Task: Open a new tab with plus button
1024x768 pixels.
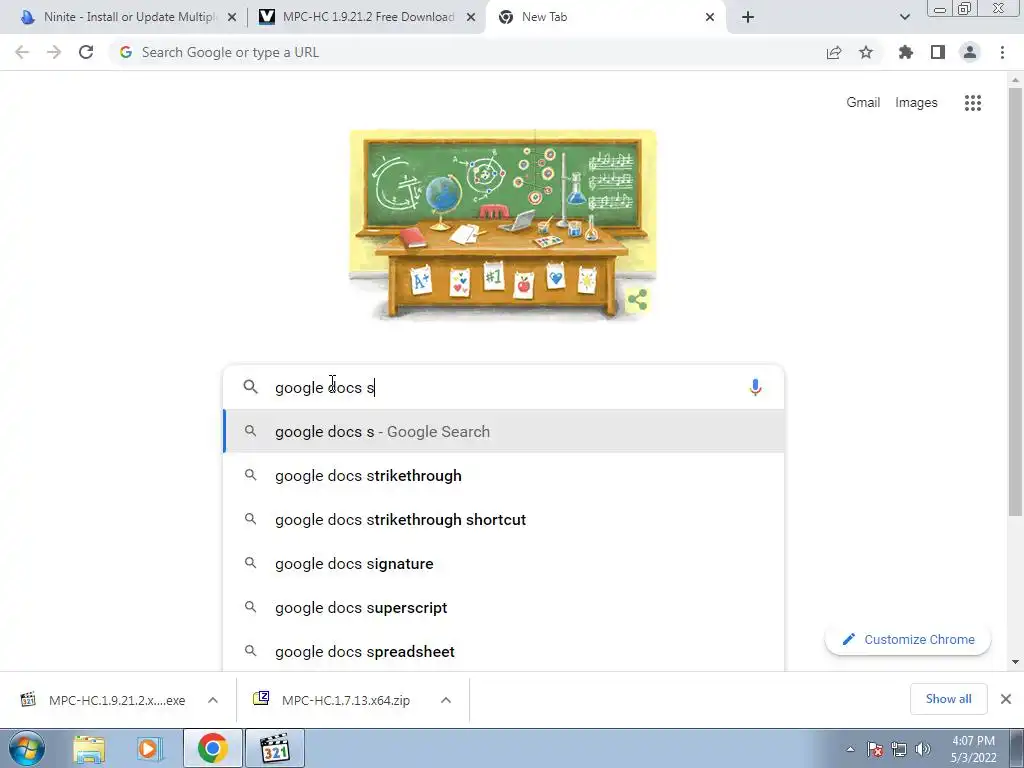Action: pyautogui.click(x=748, y=17)
